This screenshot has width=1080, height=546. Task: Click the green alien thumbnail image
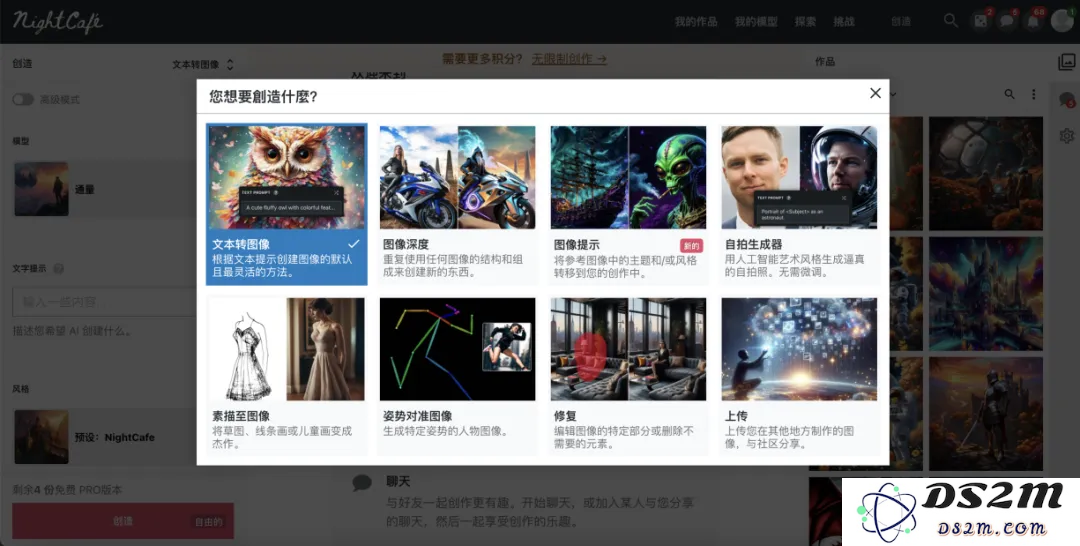pos(628,177)
